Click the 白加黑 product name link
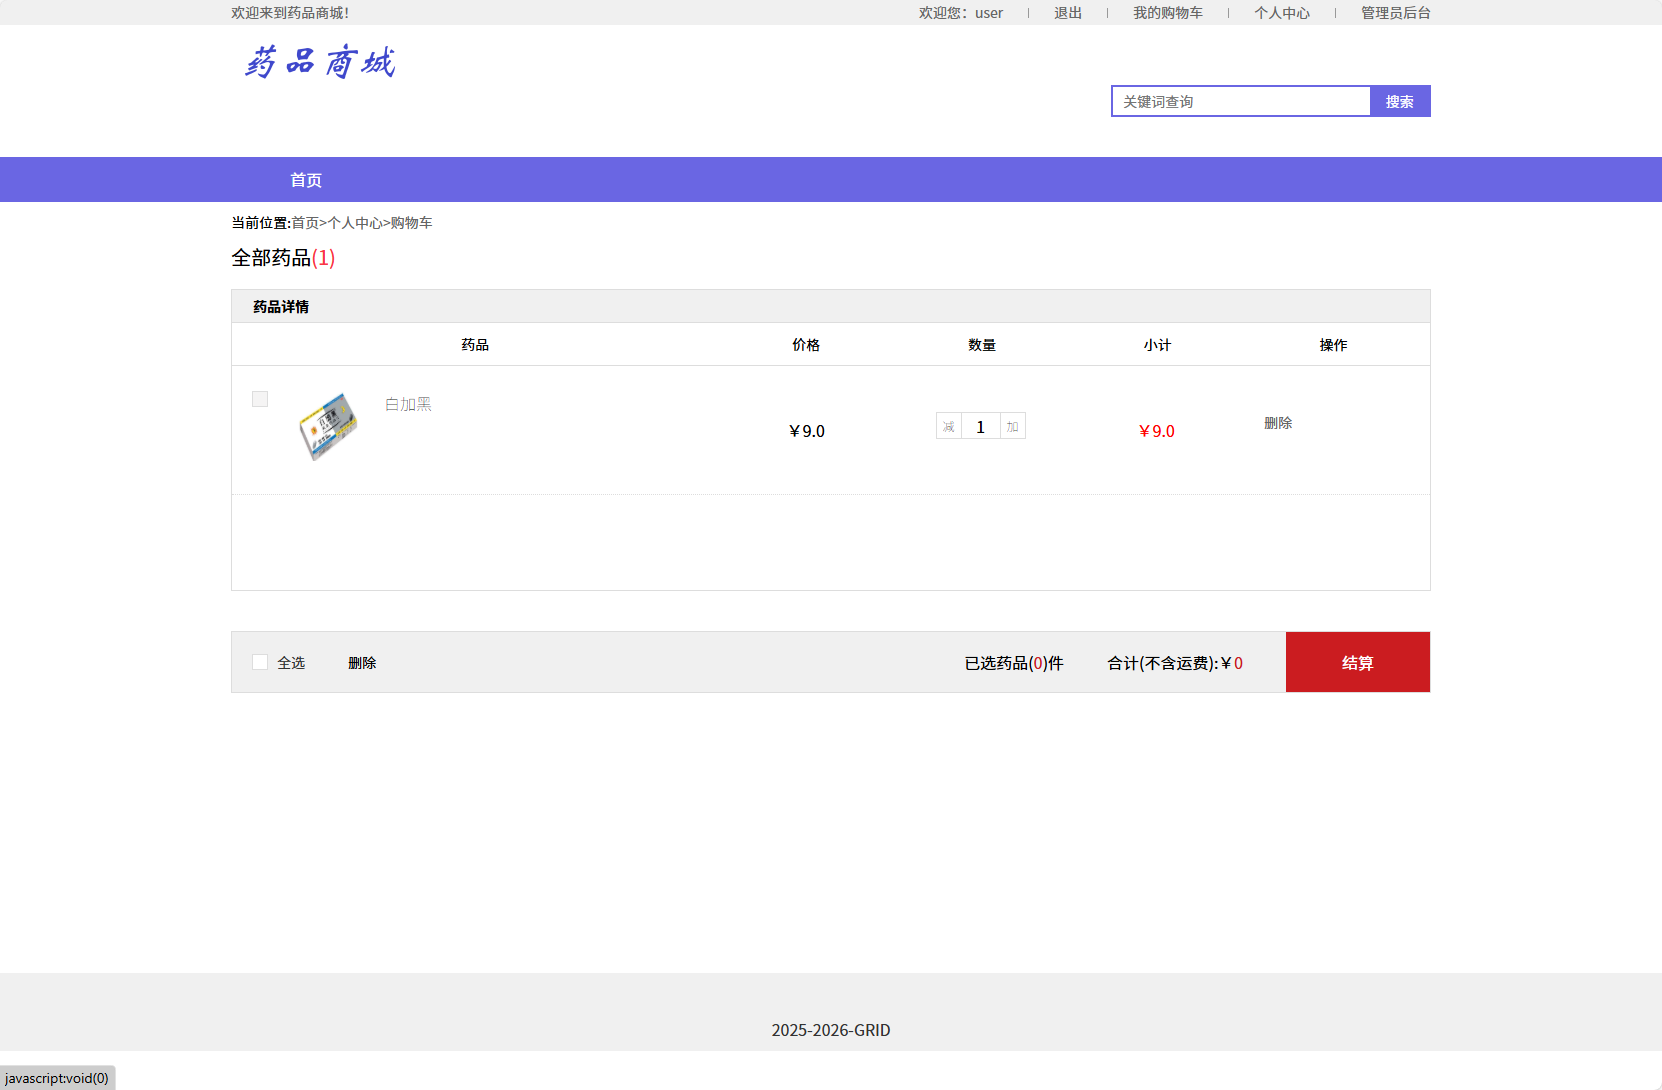The width and height of the screenshot is (1662, 1090). tap(408, 404)
